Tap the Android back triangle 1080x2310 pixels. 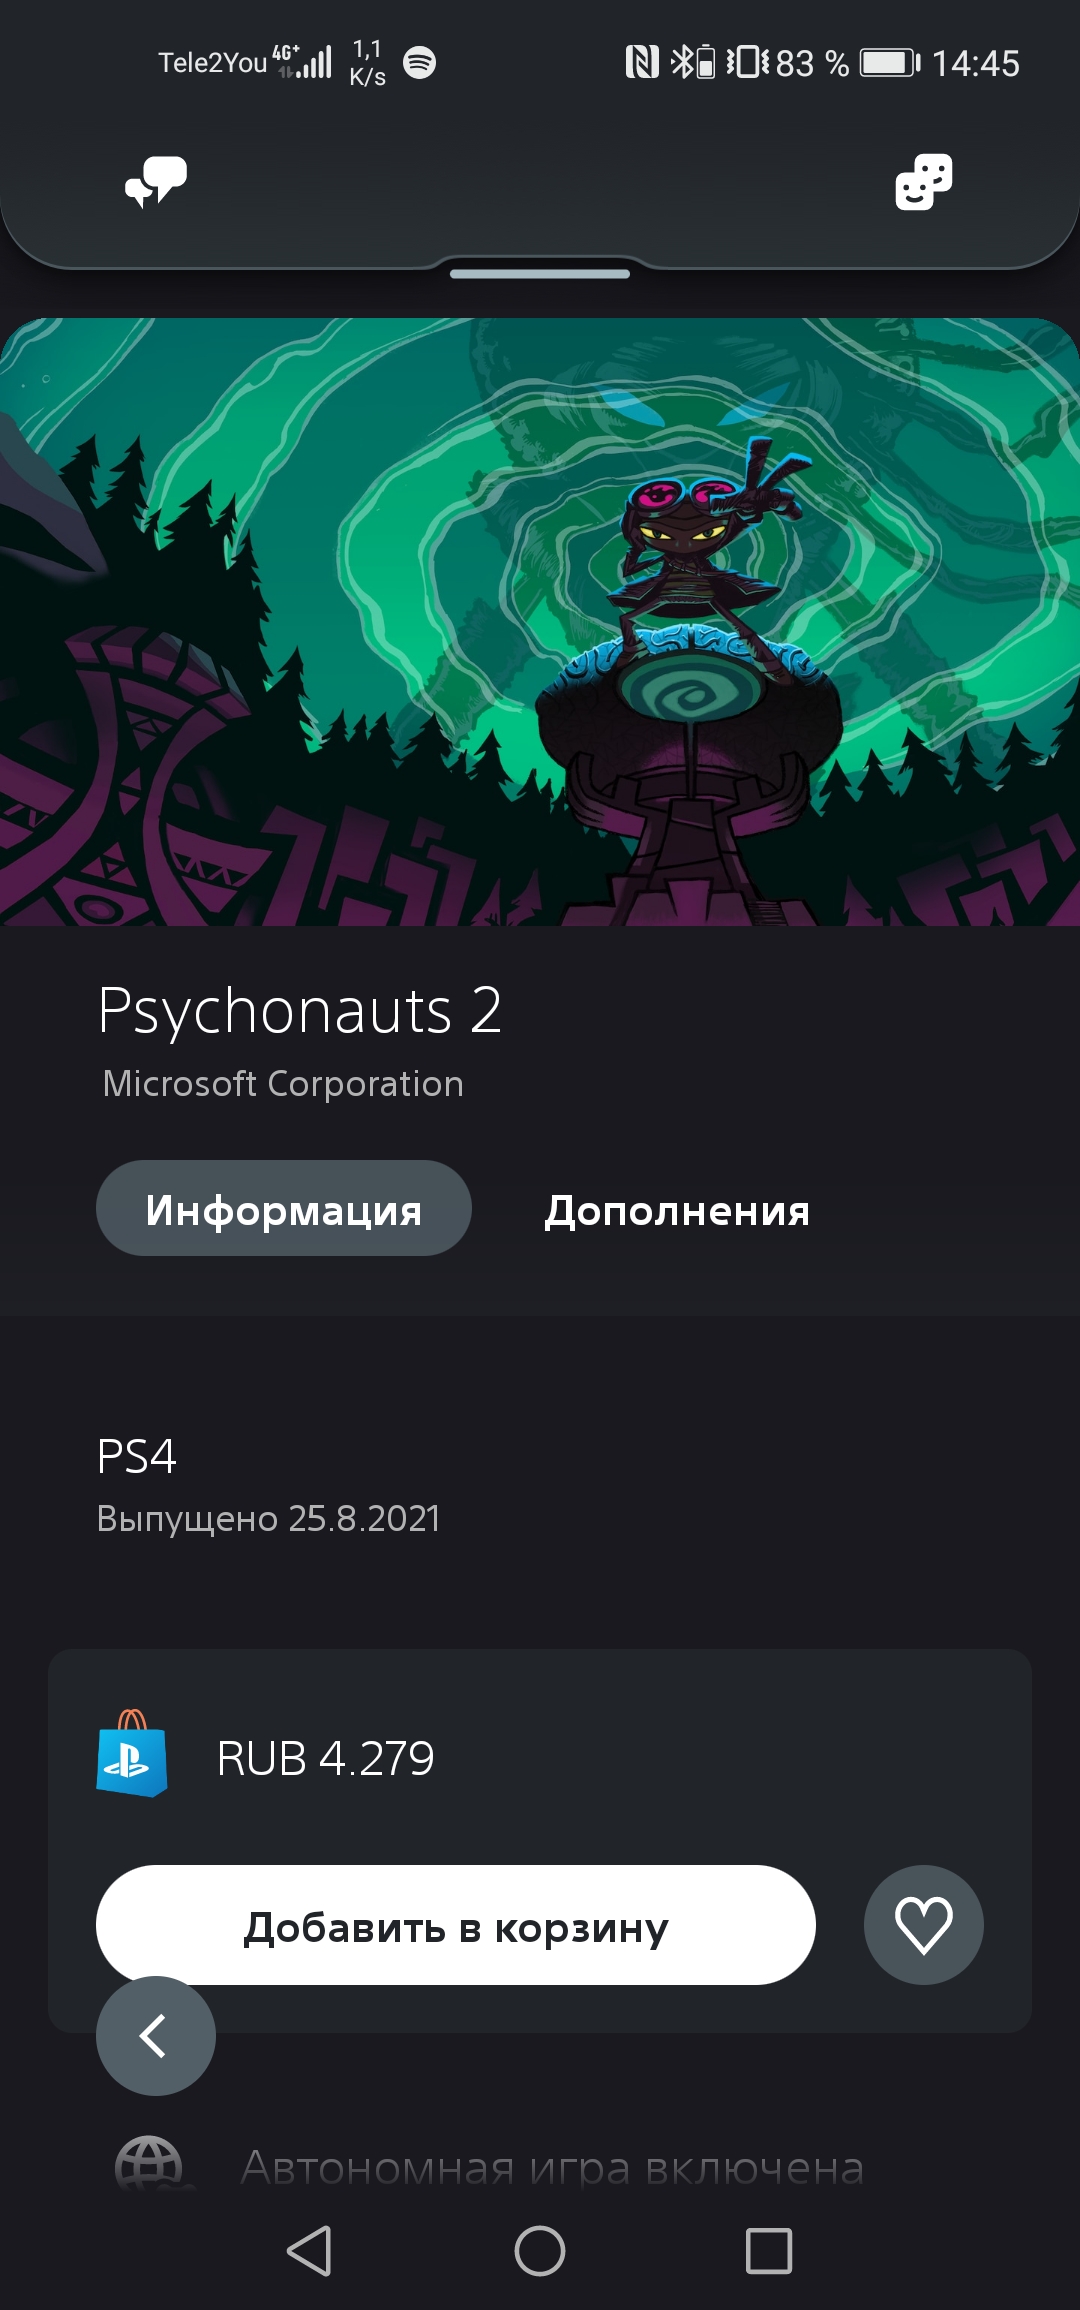click(310, 2251)
